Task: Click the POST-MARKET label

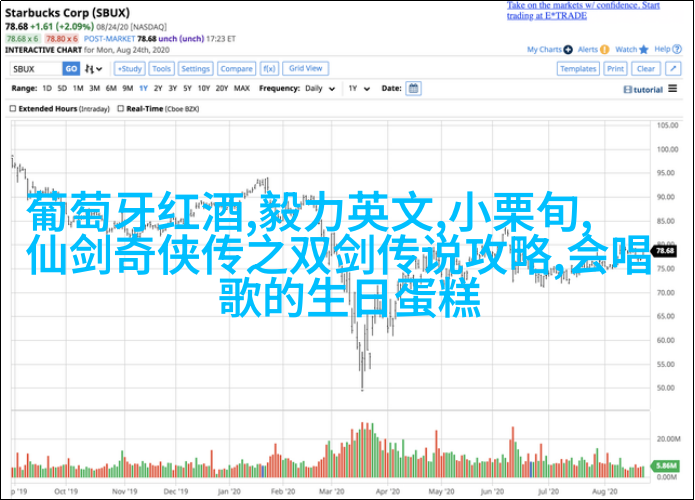Action: pos(109,39)
